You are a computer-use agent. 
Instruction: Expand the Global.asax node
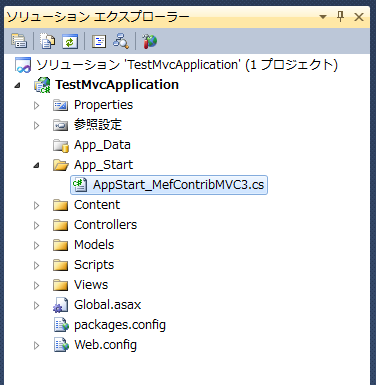37,305
